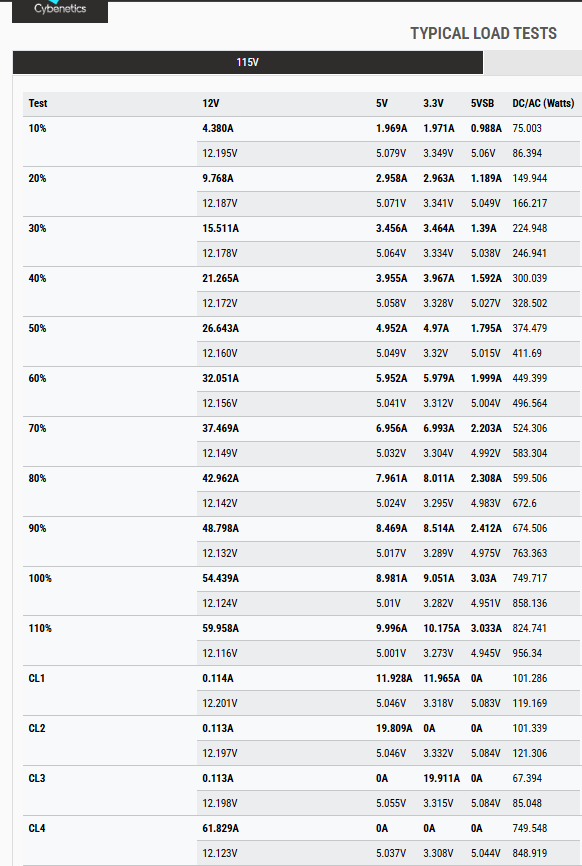582x866 pixels.
Task: Click the 54.439A value in 100% row
Action: click(220, 578)
